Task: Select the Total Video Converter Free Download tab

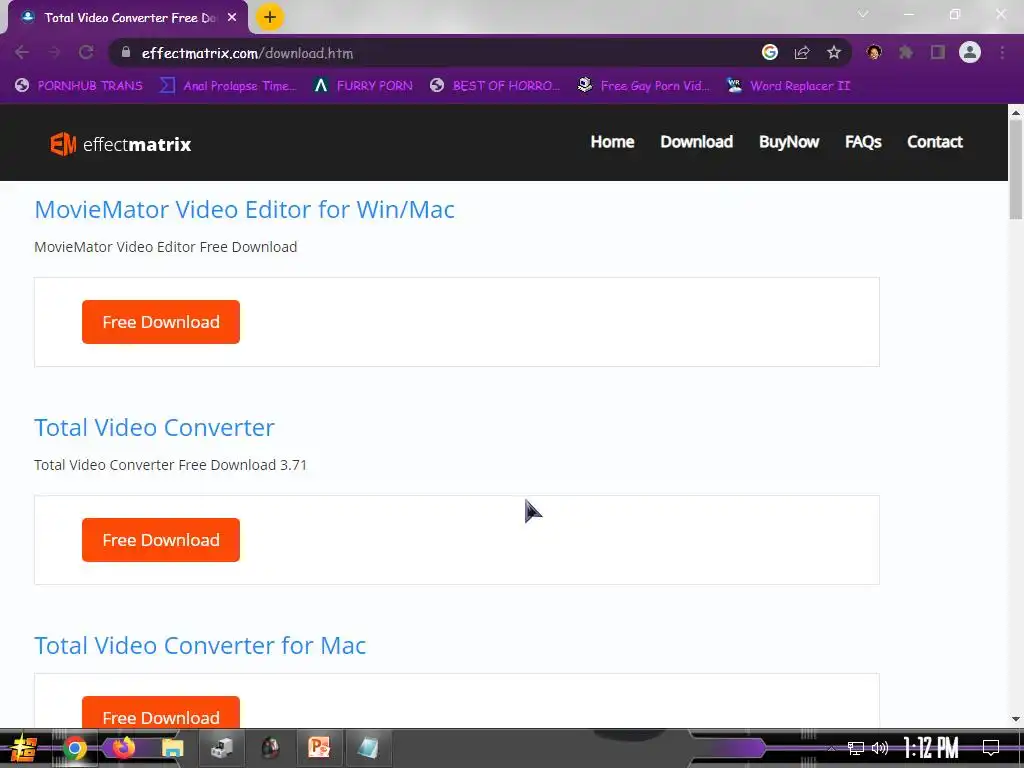Action: pyautogui.click(x=128, y=18)
